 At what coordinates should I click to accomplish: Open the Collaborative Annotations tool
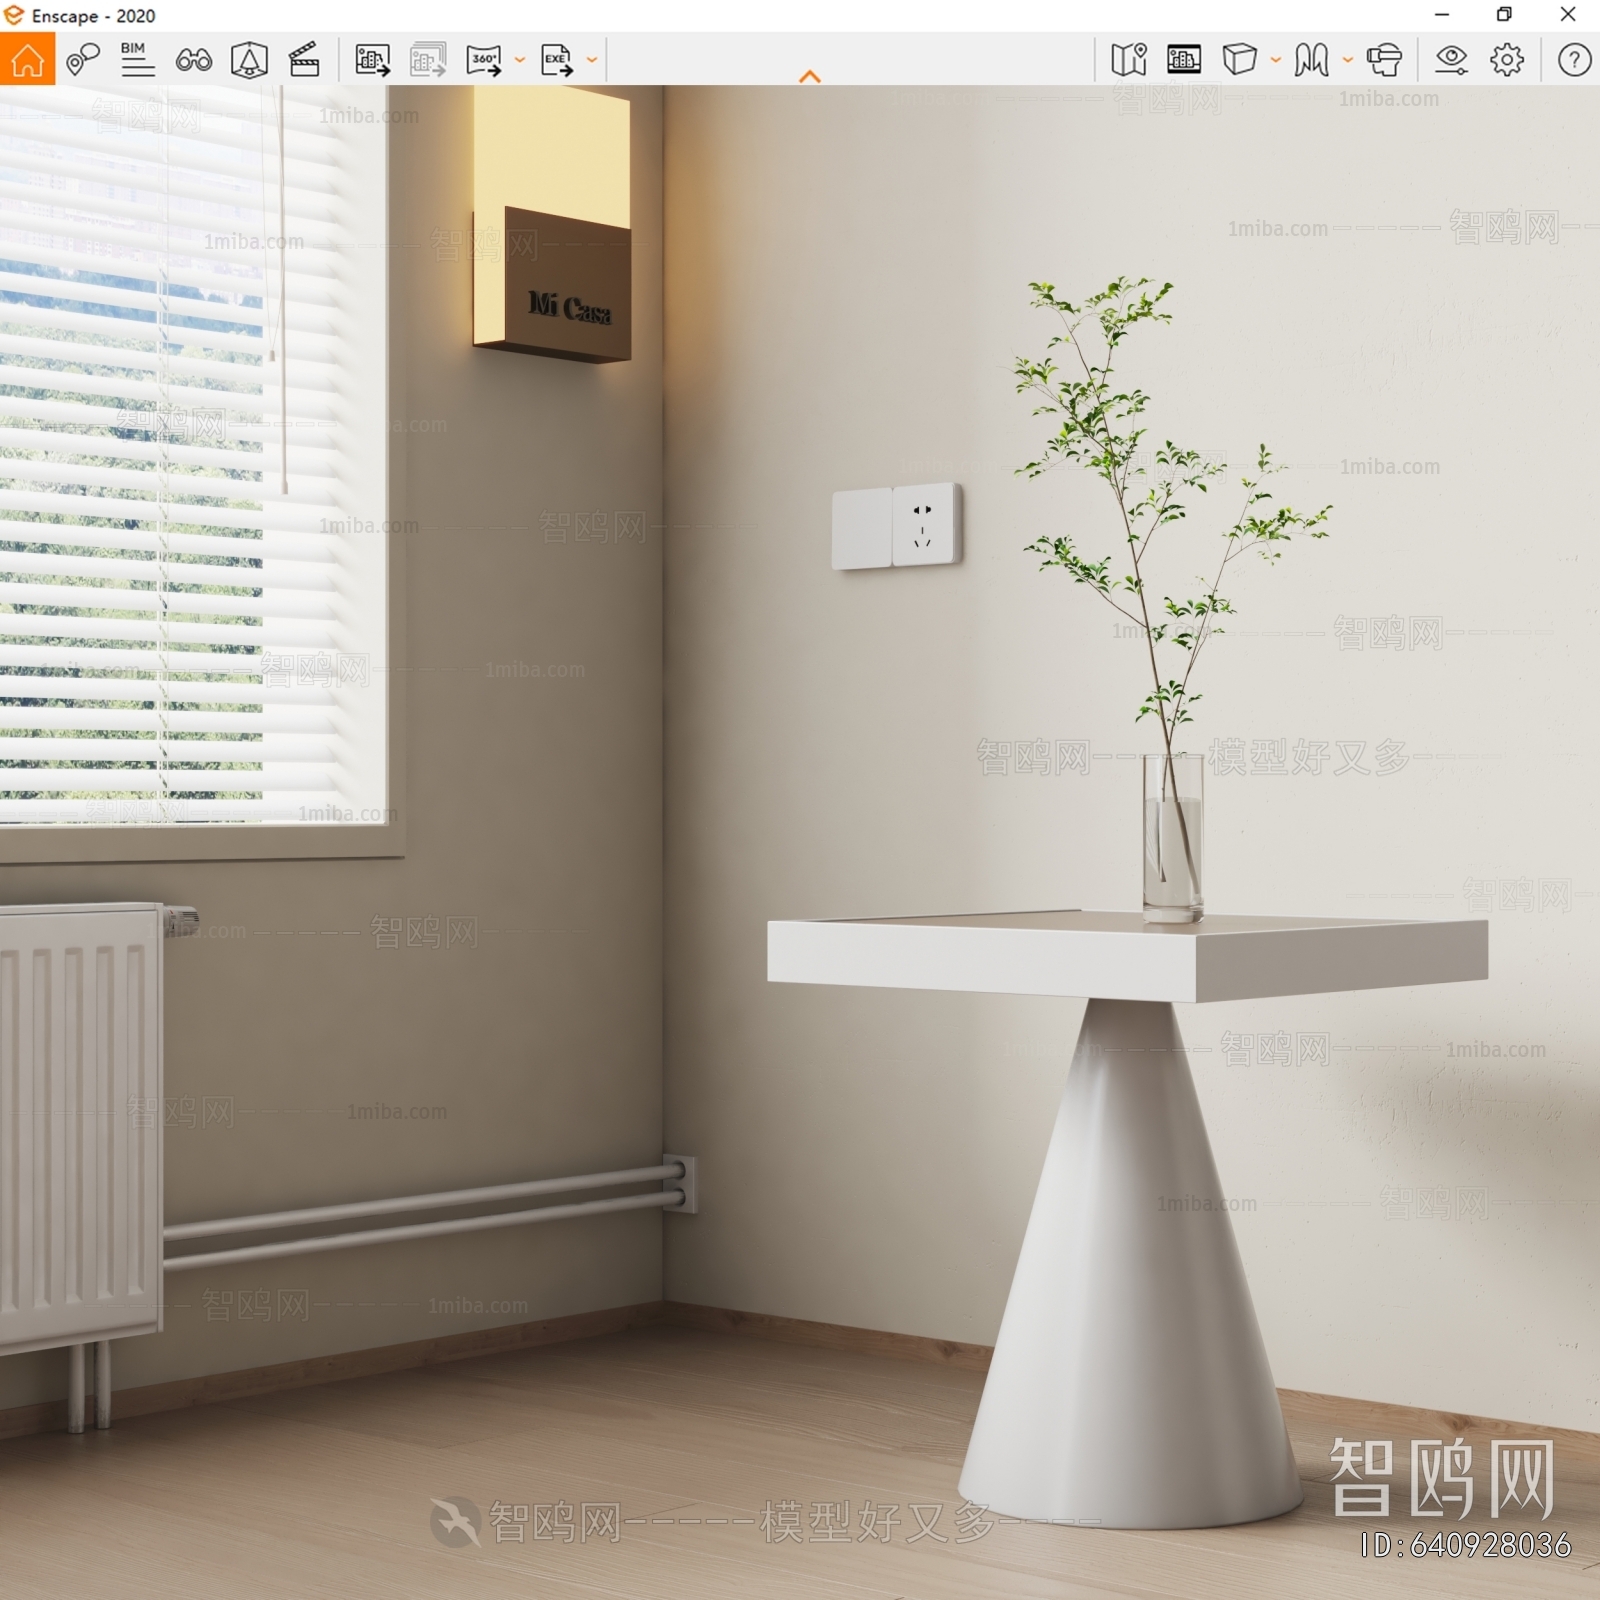click(82, 60)
